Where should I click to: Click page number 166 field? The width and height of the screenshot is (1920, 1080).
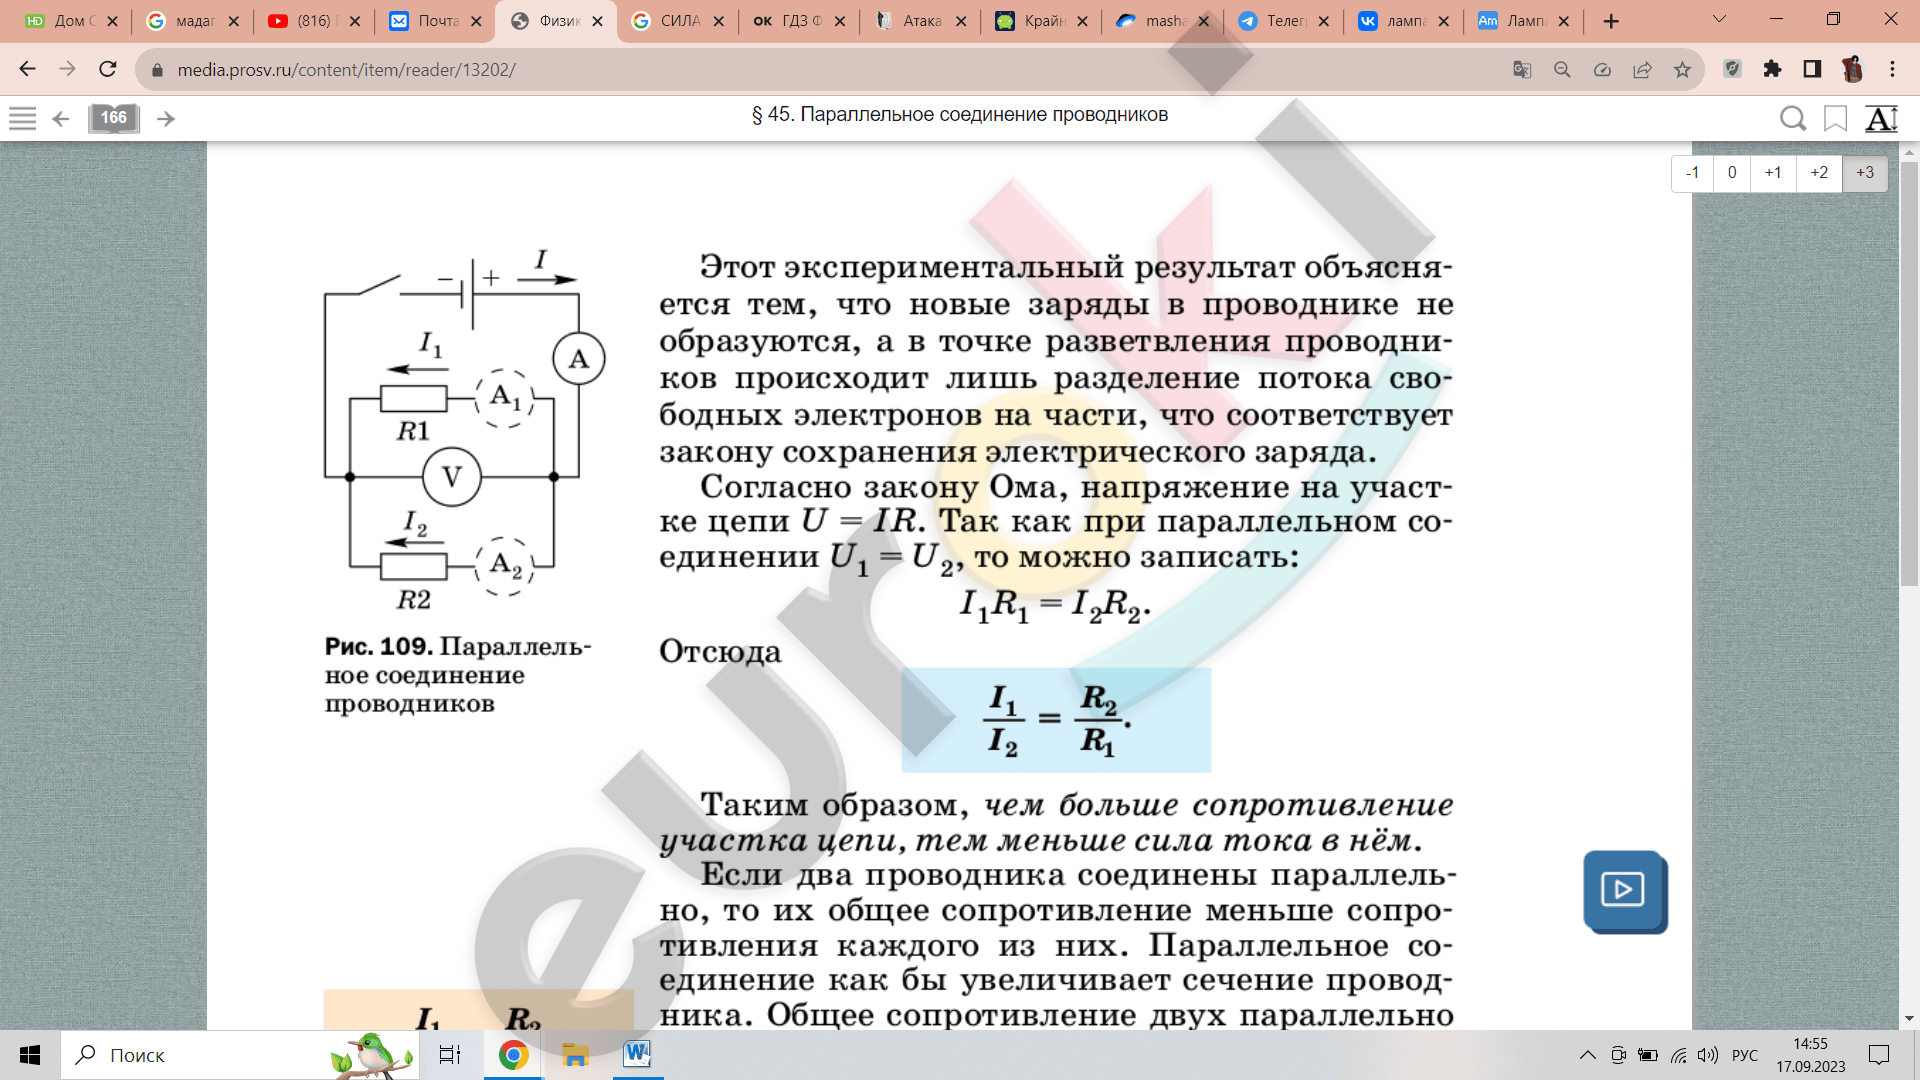click(x=113, y=118)
